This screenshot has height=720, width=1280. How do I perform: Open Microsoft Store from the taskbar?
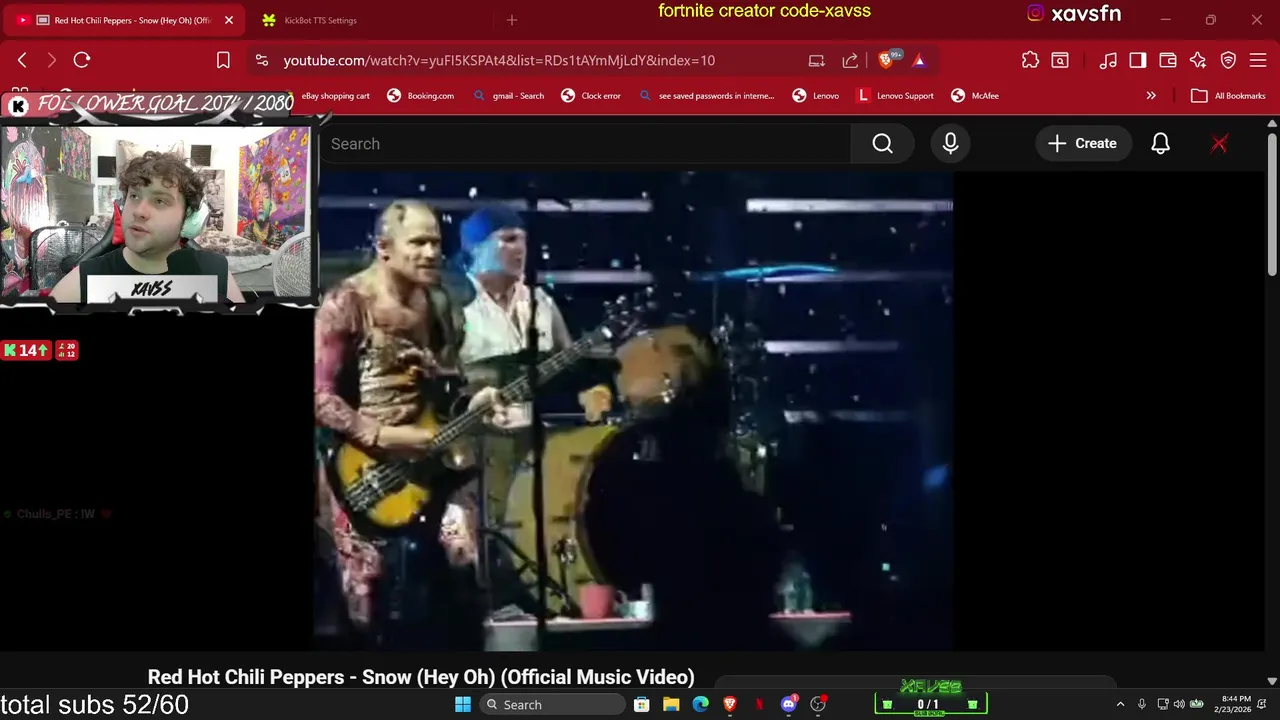pos(642,704)
